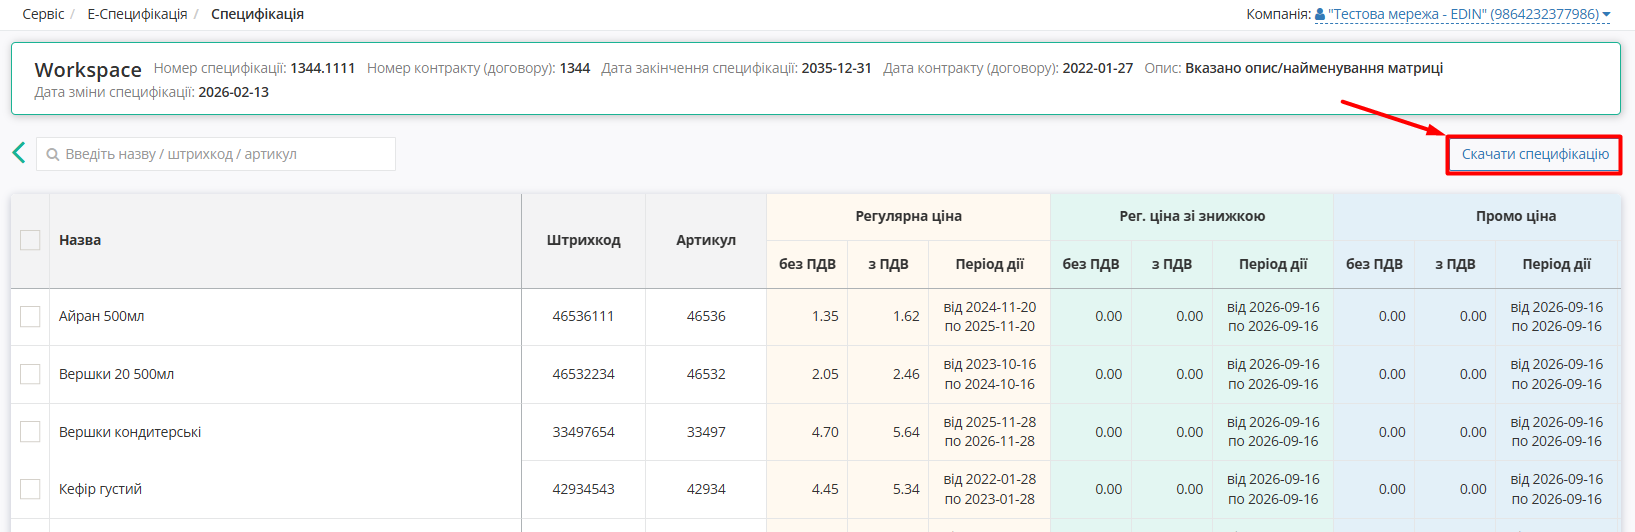
Task: Click period від 2025-11-28 по 2026-11-28
Action: [x=990, y=432]
